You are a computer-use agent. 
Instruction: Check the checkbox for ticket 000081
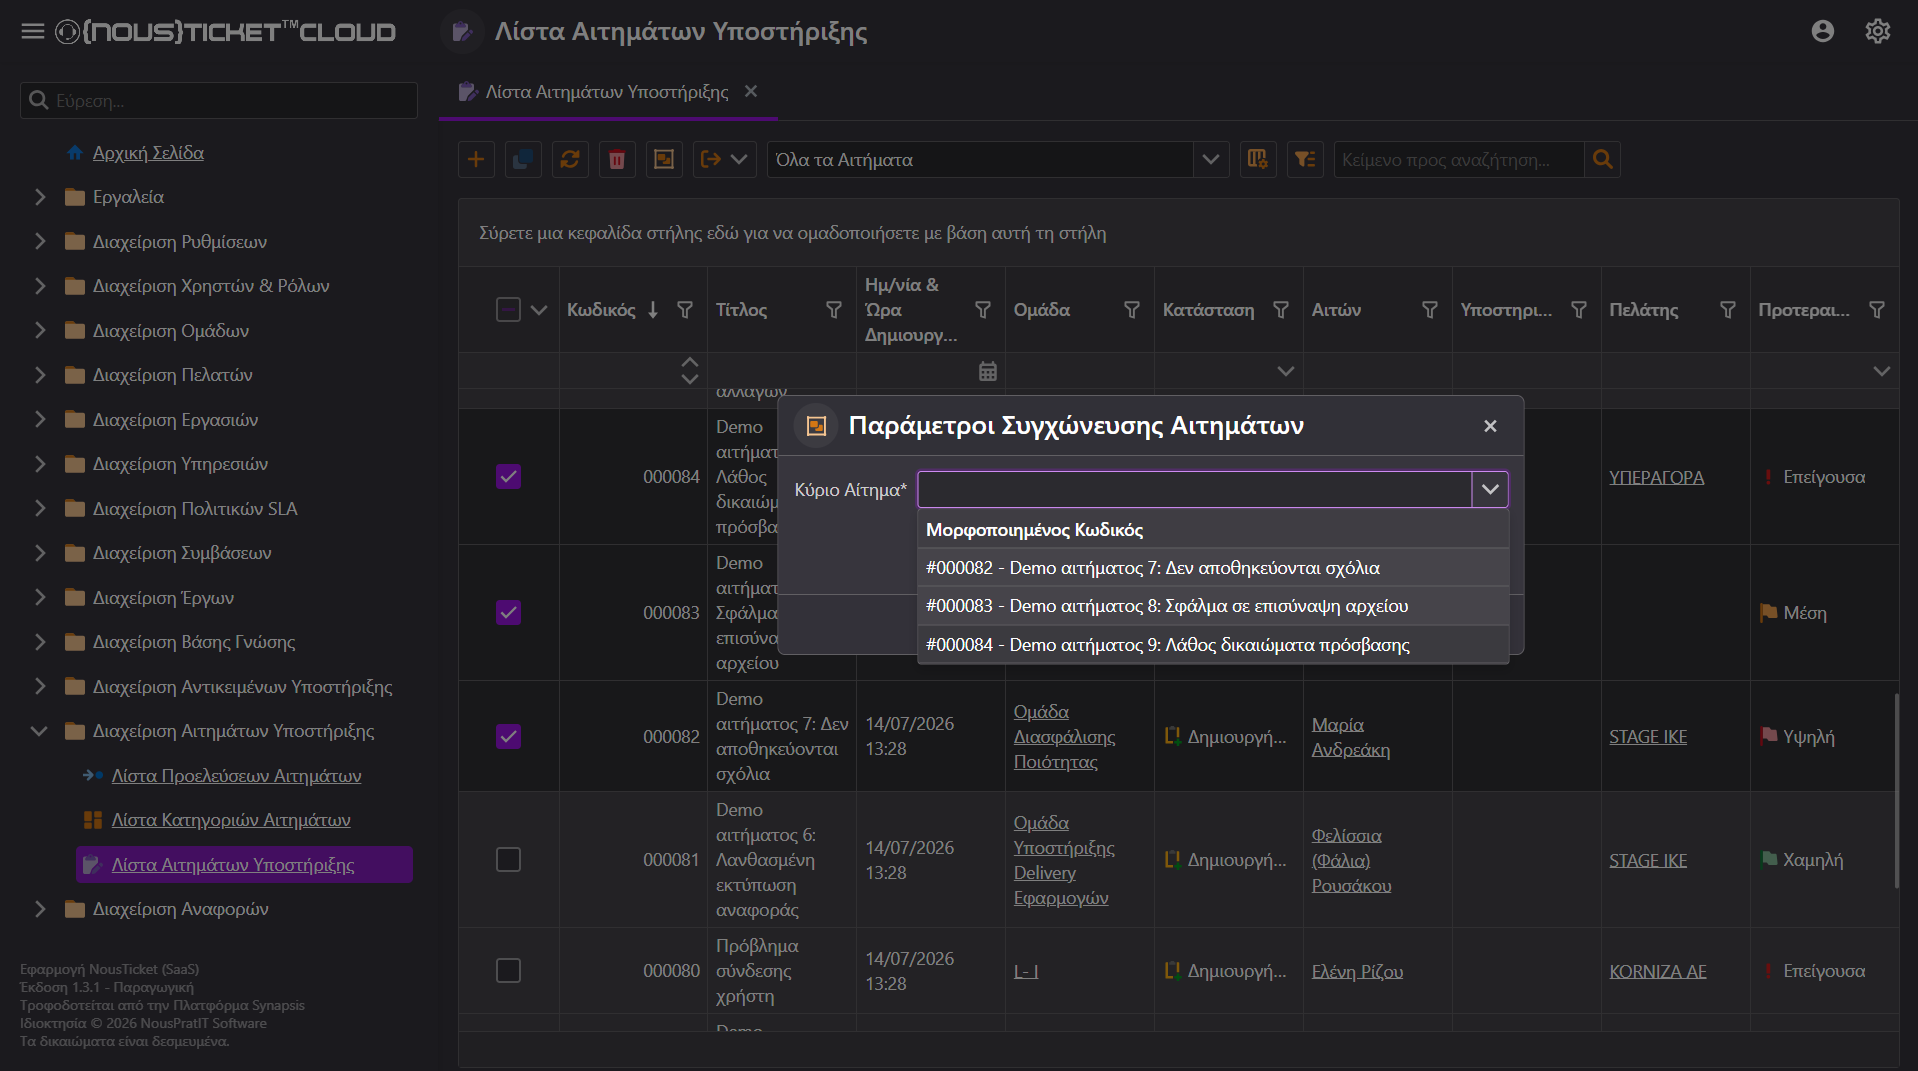(x=508, y=860)
